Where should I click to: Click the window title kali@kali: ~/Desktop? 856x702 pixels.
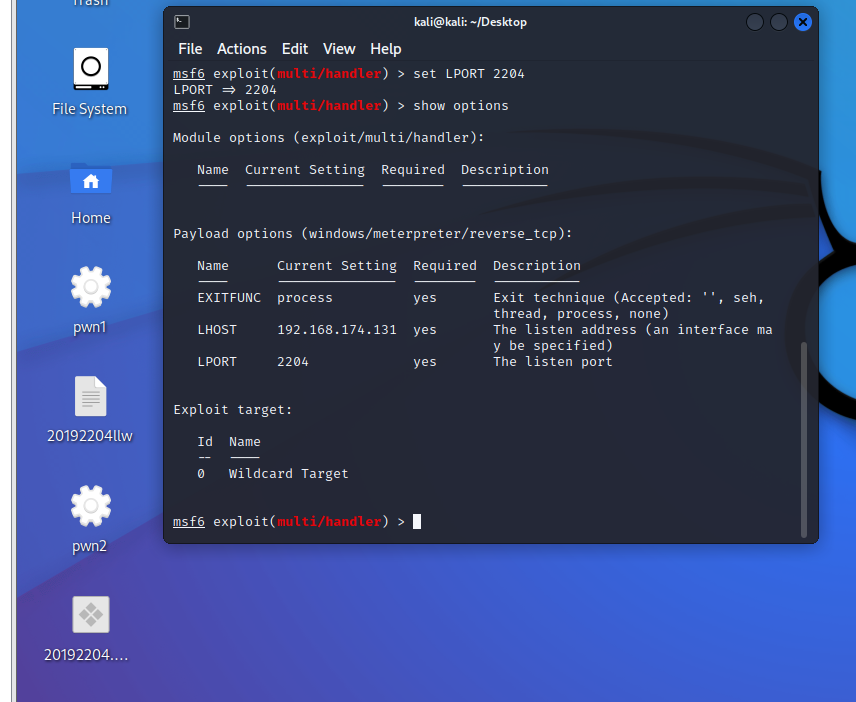click(470, 22)
